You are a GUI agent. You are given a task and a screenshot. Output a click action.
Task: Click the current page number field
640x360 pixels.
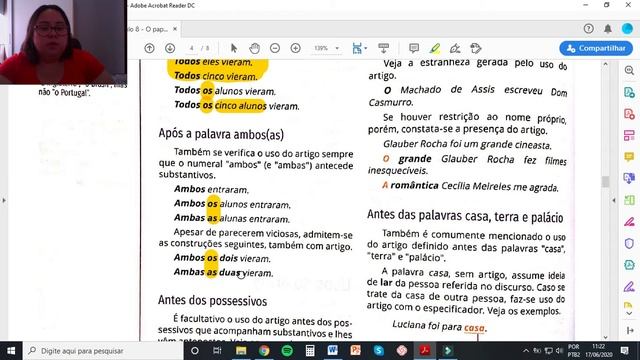coord(191,48)
